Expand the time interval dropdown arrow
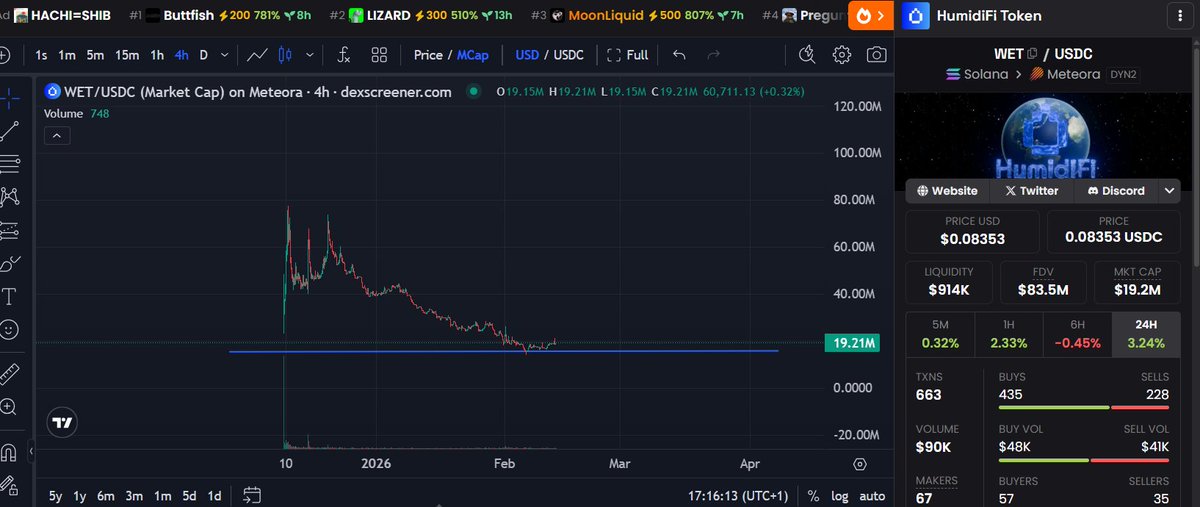Viewport: 1200px width, 507px height. [x=224, y=55]
